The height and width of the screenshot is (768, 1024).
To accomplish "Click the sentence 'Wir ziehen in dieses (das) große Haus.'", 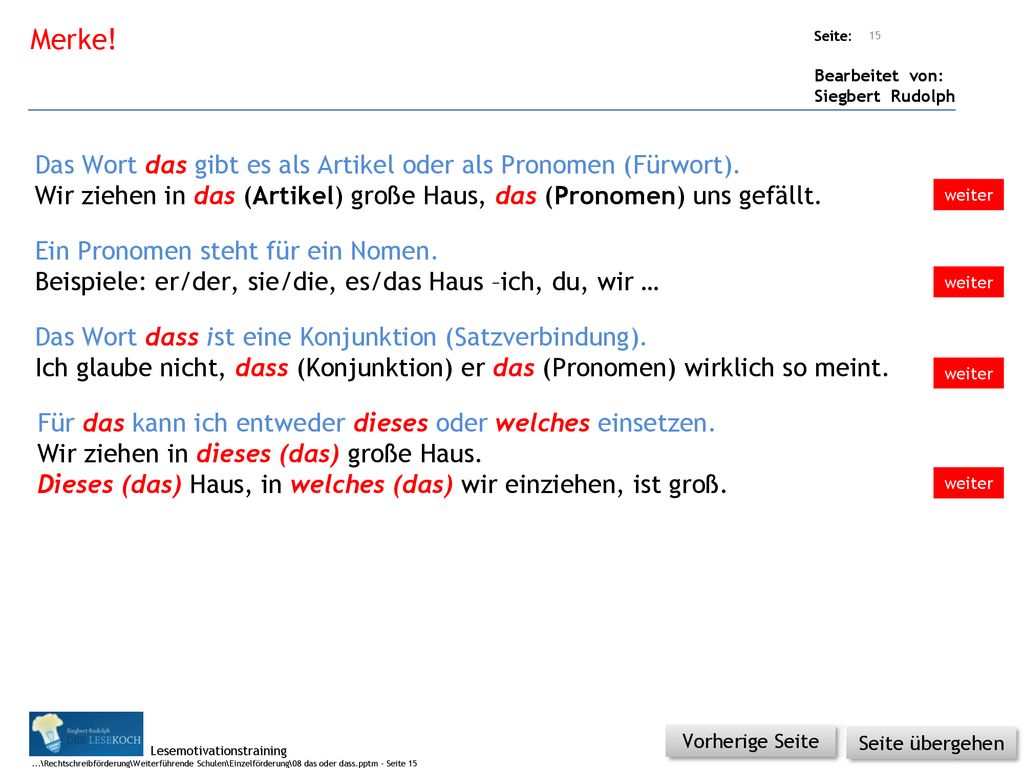I will (x=259, y=454).
